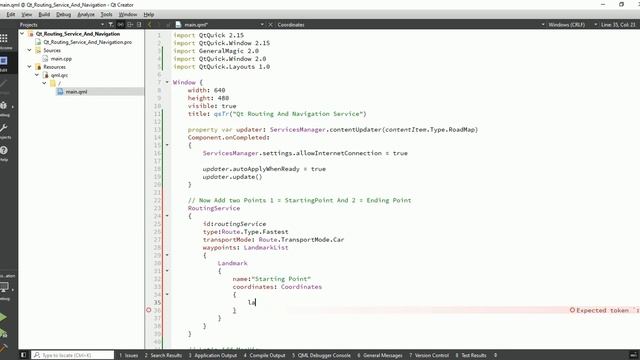The image size is (640, 360).
Task: Close the main.qml document
Action: coord(270,24)
